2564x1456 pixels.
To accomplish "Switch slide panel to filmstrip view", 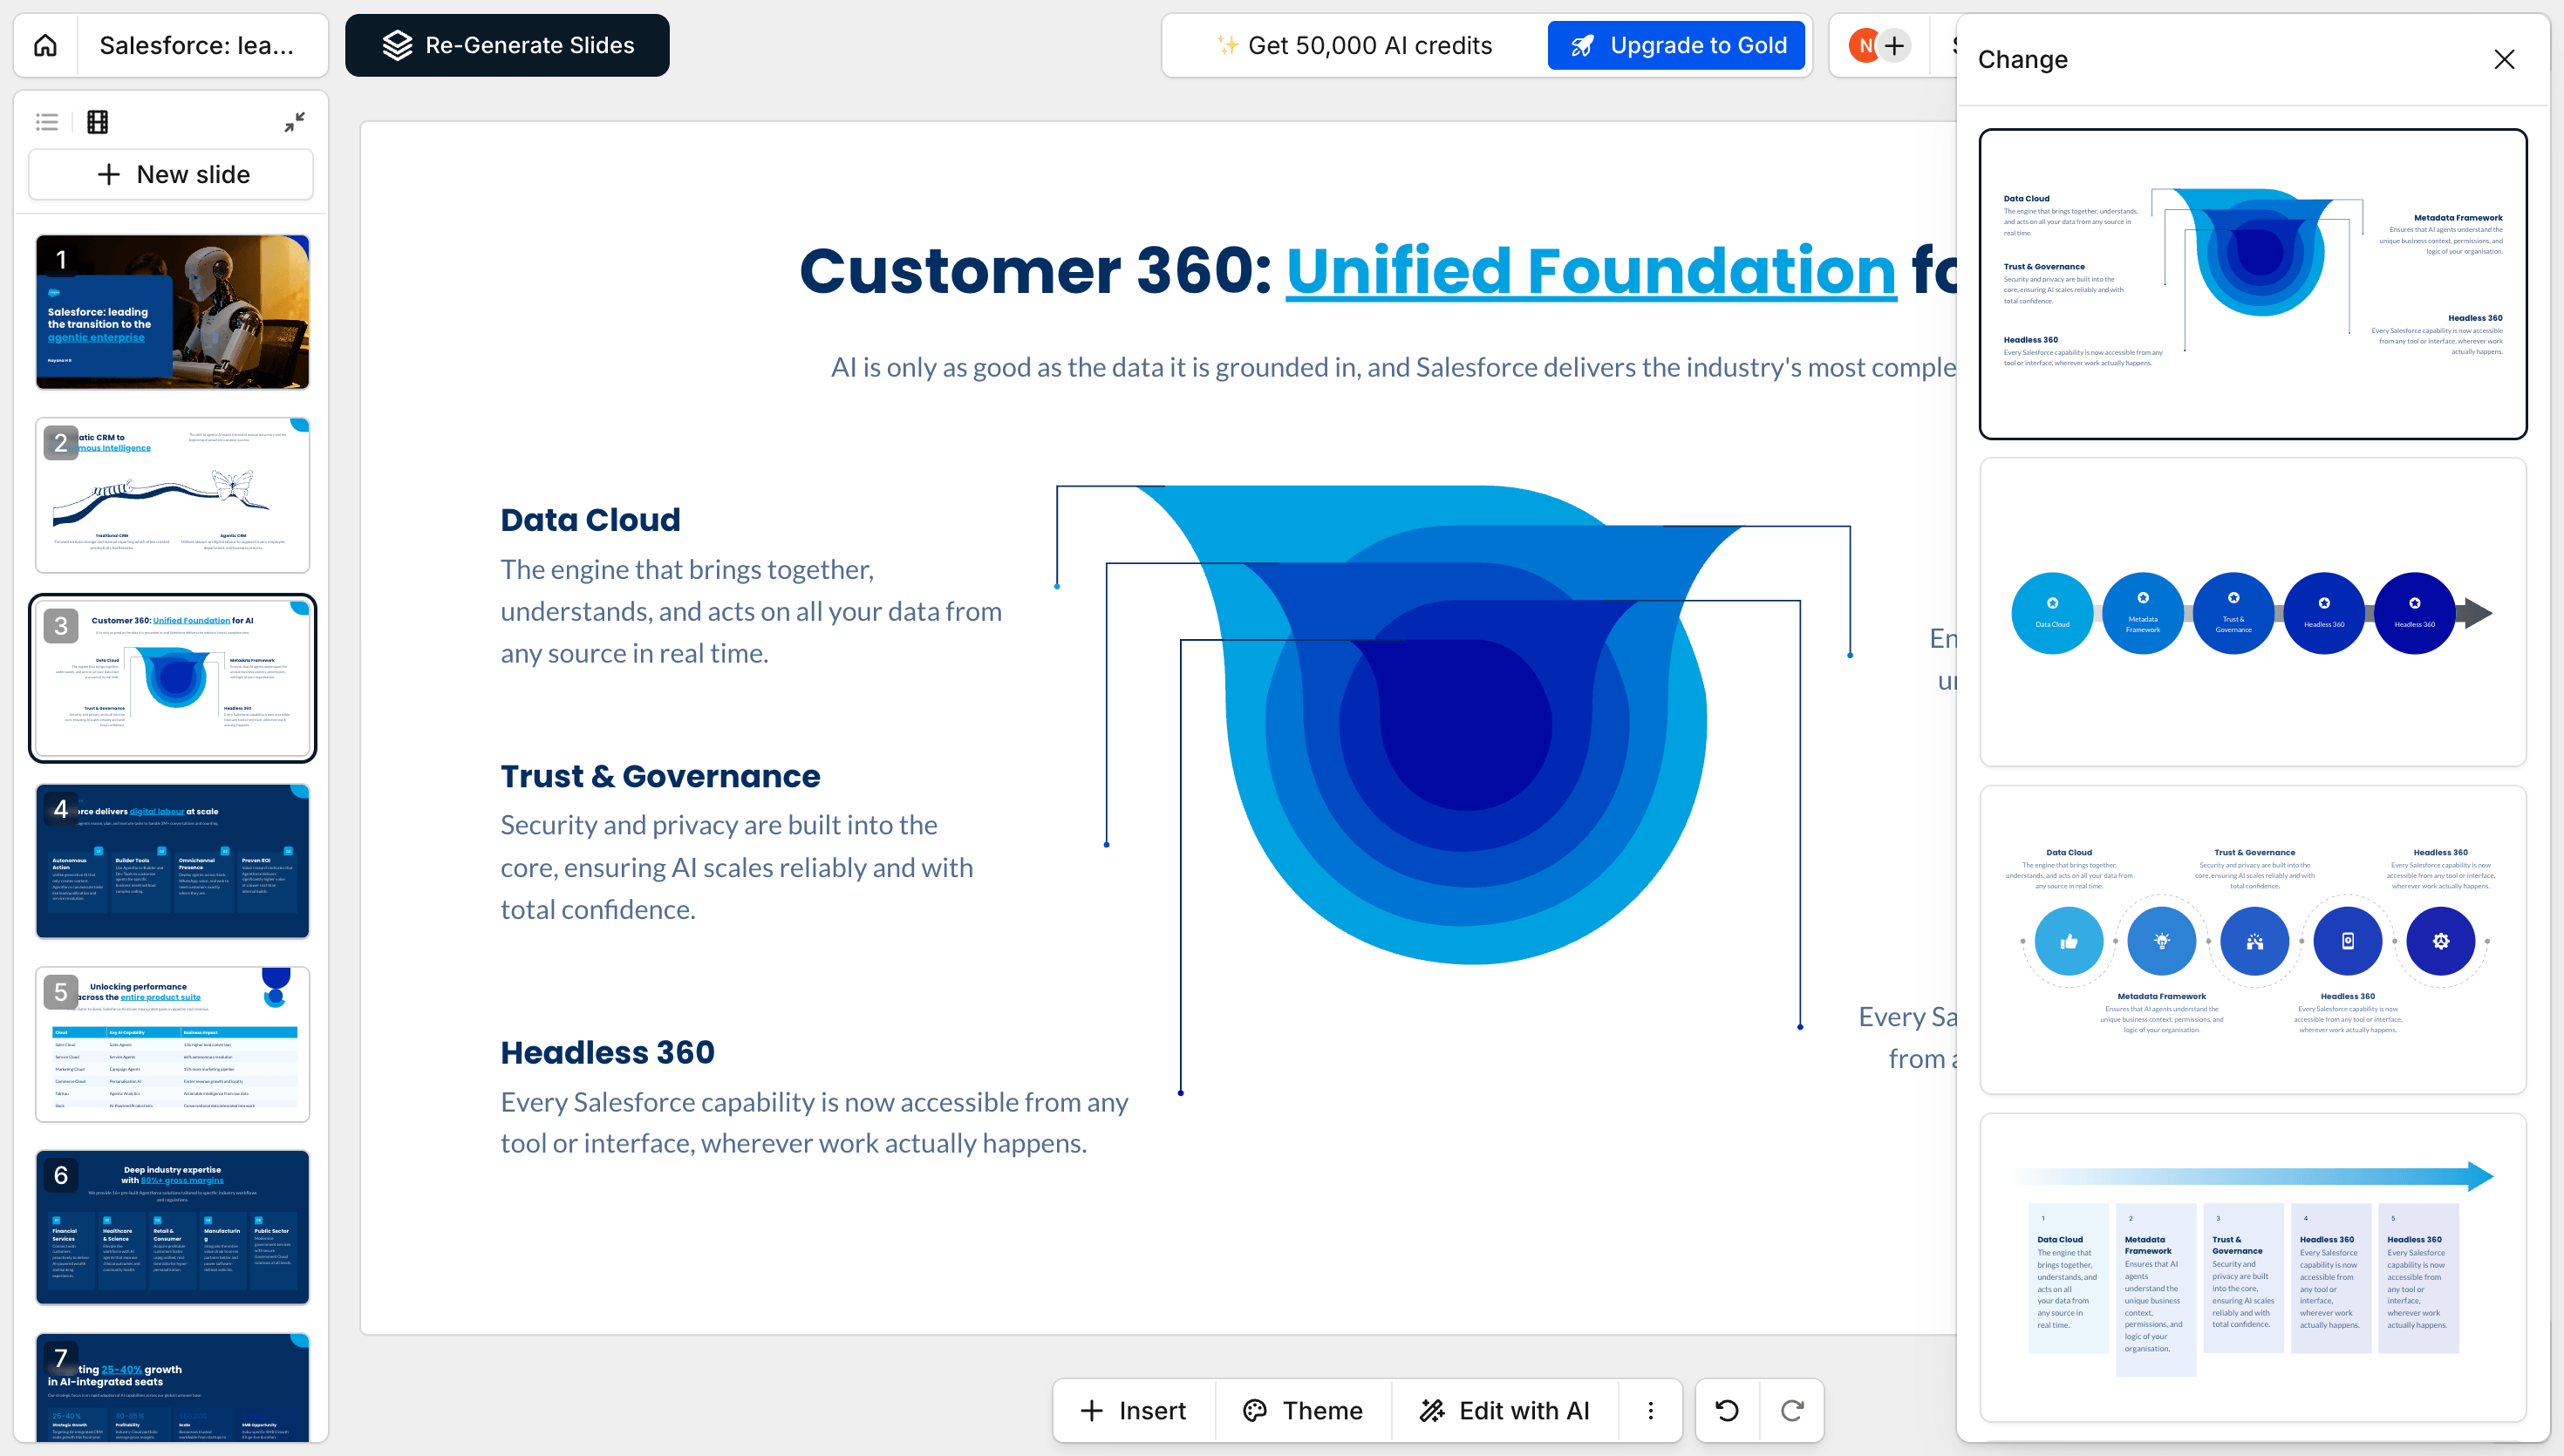I will click(98, 122).
